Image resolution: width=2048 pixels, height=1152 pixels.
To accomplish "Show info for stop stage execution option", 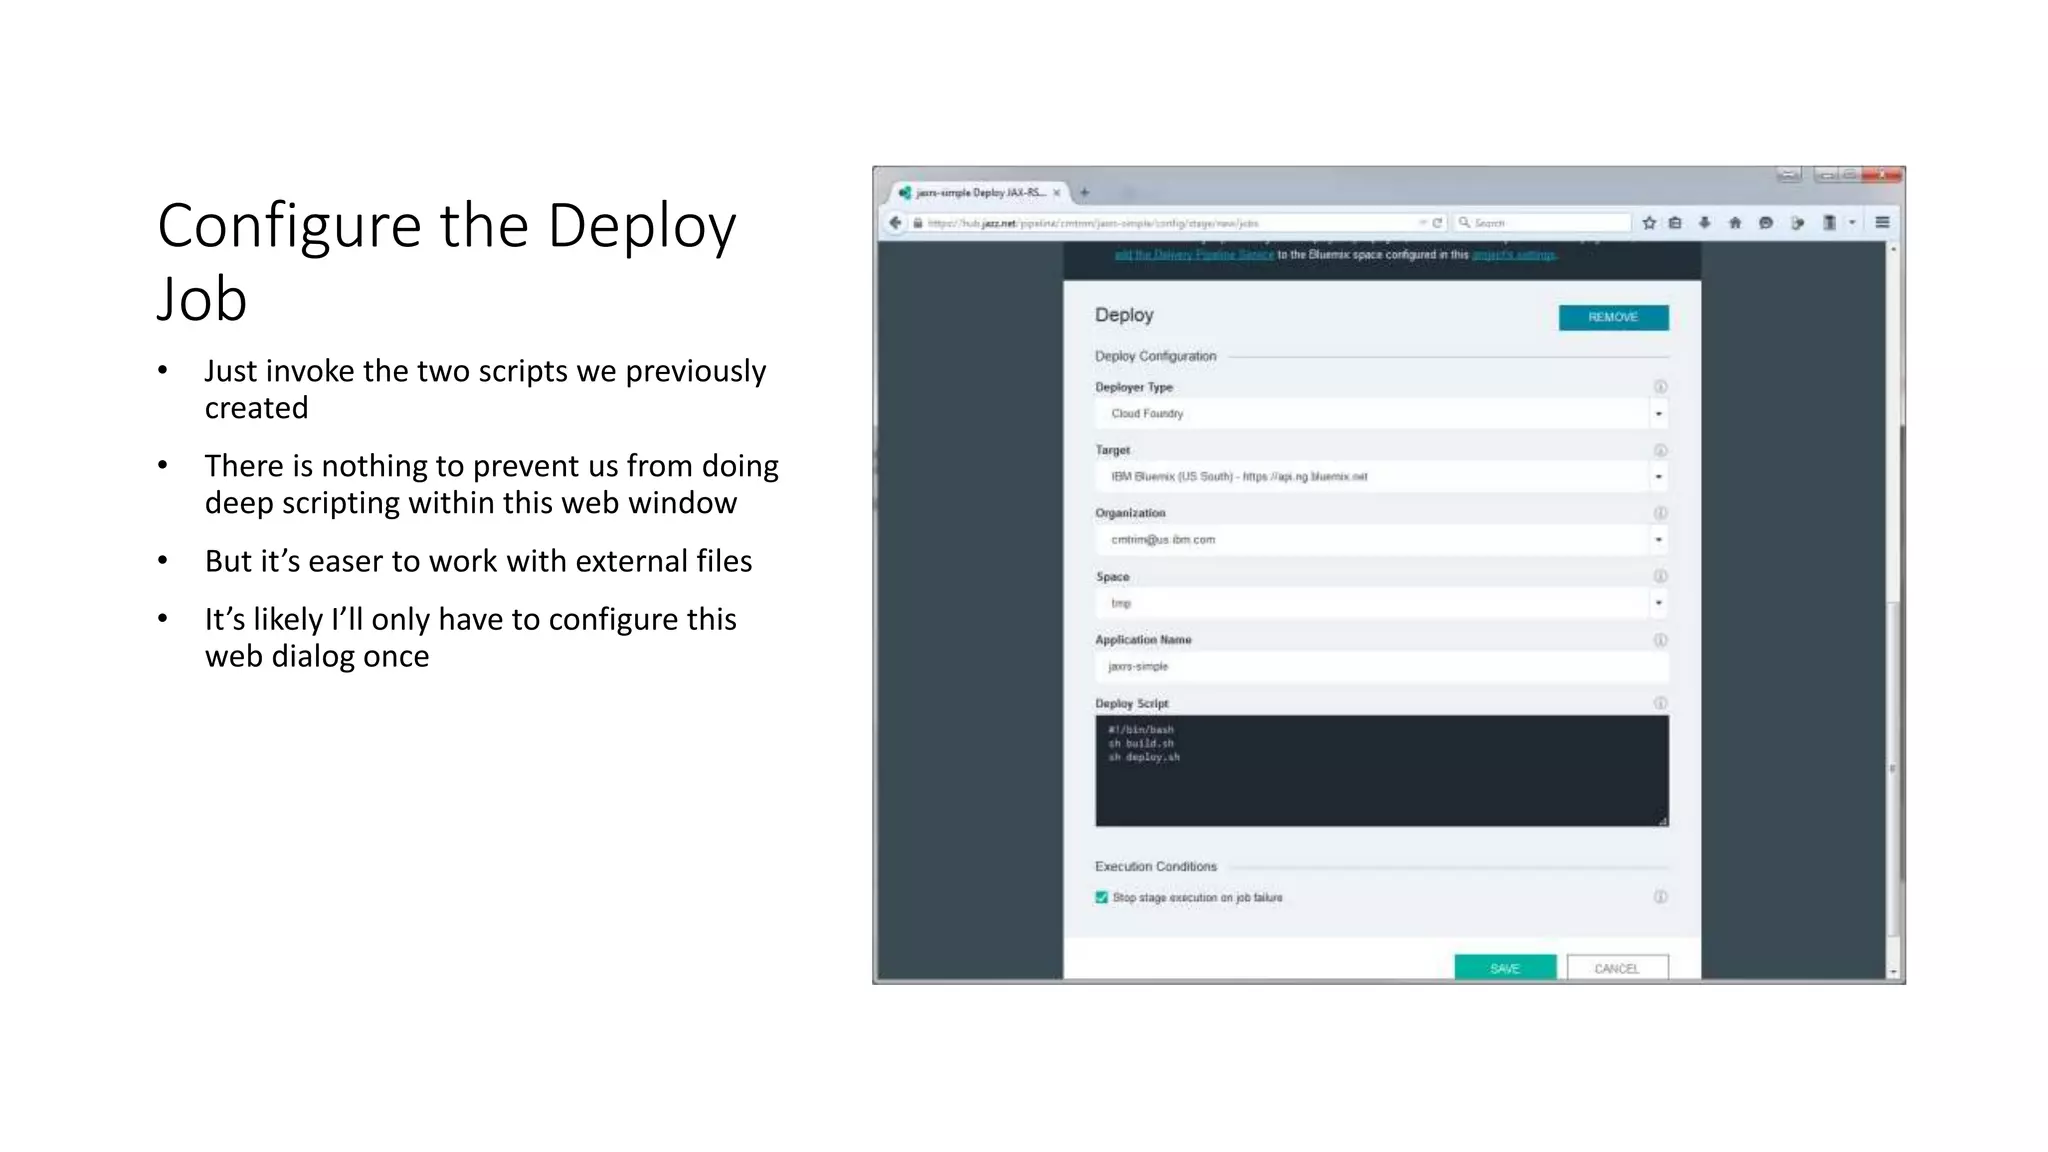I will (1660, 897).
